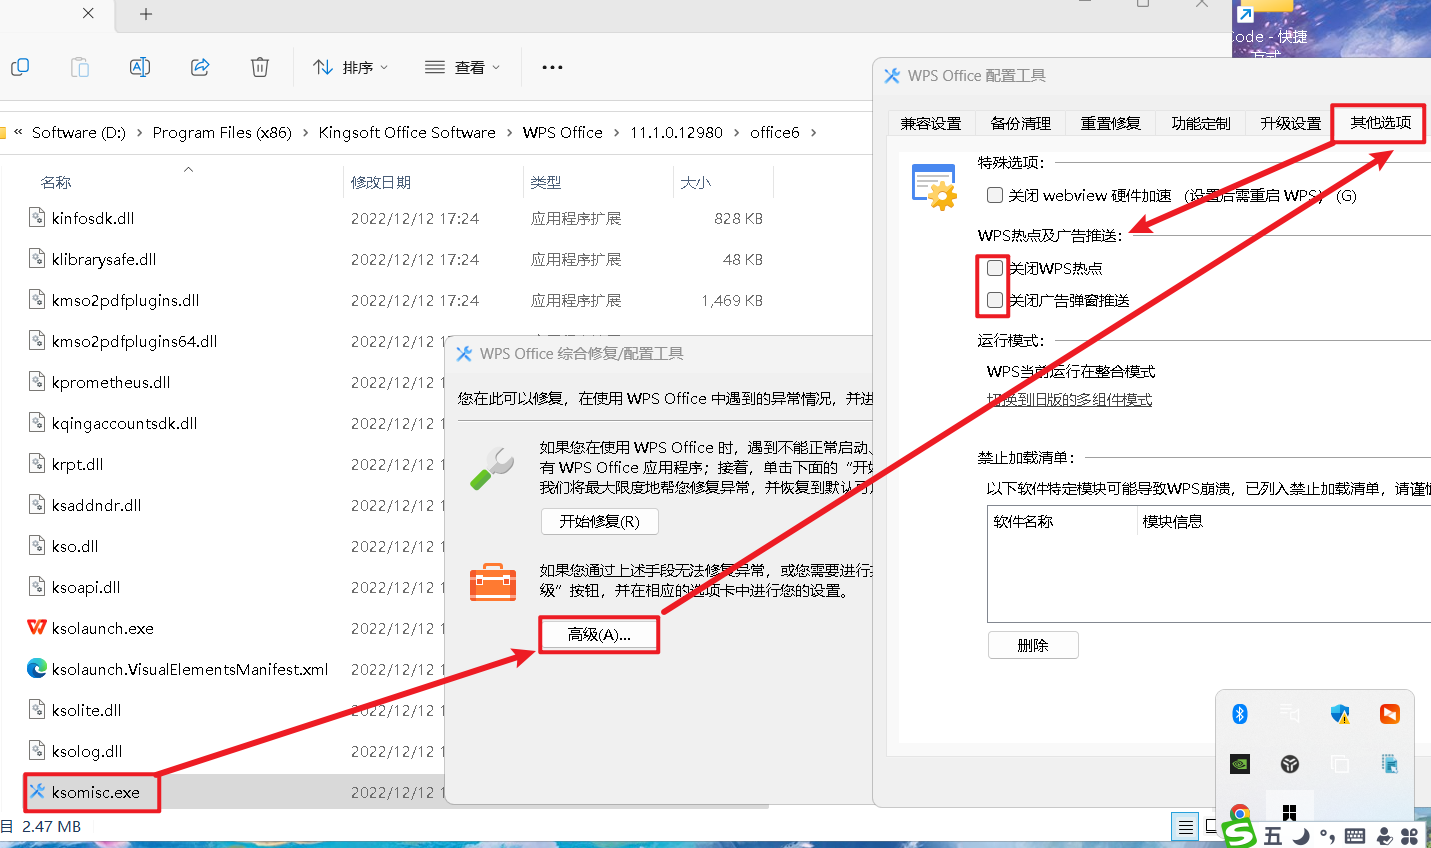Screen dimensions: 1431x848
Task: Switch to the 兼容设置 tab
Action: [930, 123]
